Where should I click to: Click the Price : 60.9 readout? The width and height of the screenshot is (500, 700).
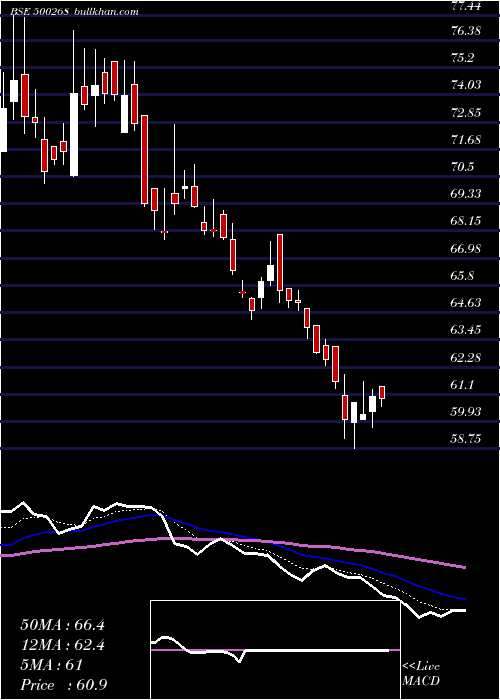pos(64,685)
